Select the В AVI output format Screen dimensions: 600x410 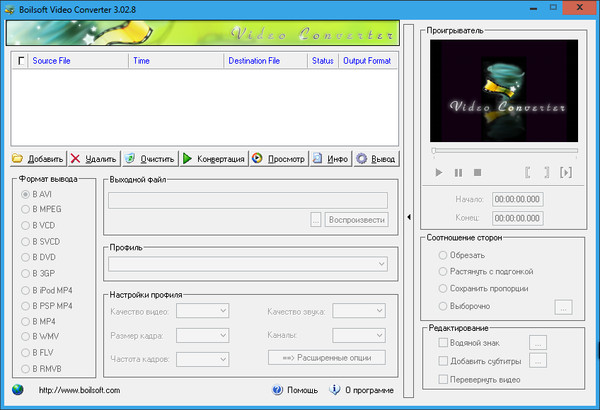[25, 193]
